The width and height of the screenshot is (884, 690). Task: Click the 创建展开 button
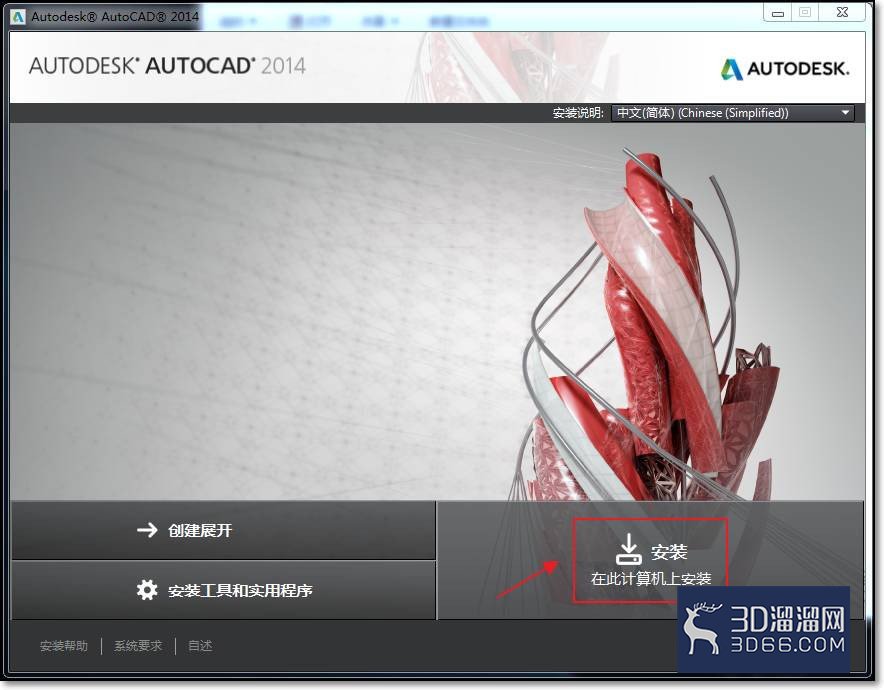coord(223,530)
